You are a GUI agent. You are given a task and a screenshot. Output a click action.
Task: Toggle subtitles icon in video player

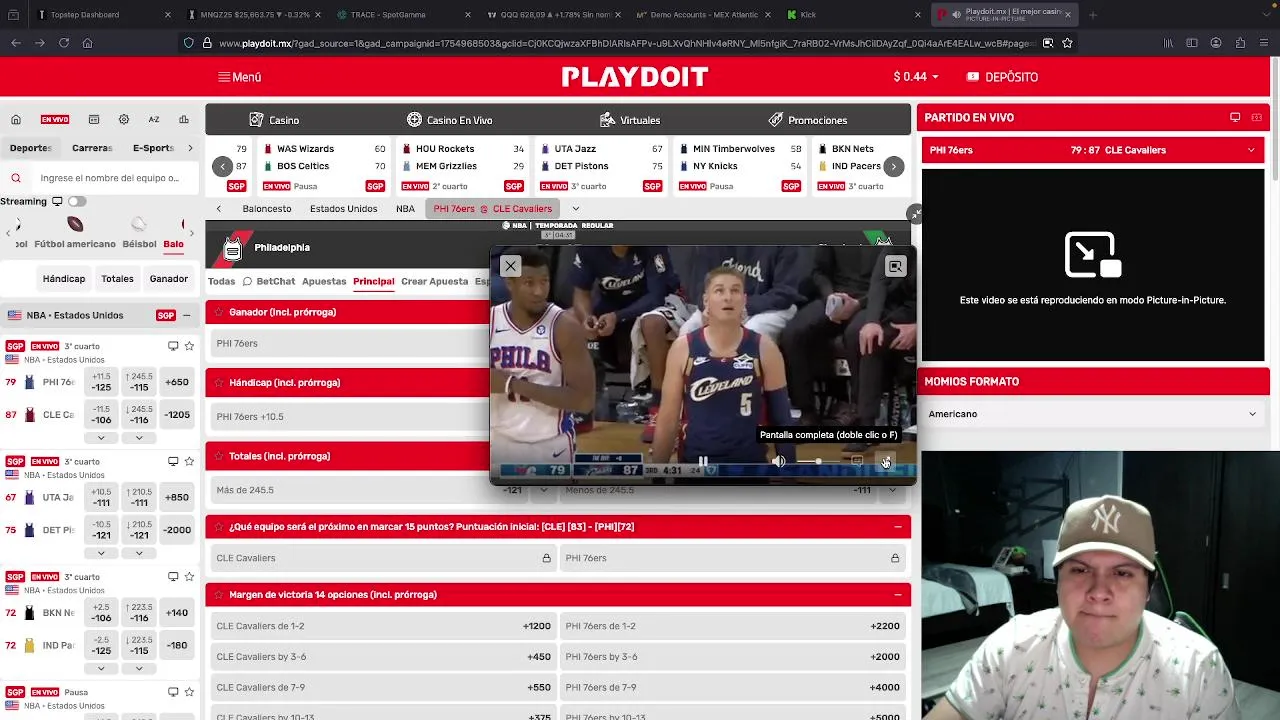click(857, 461)
